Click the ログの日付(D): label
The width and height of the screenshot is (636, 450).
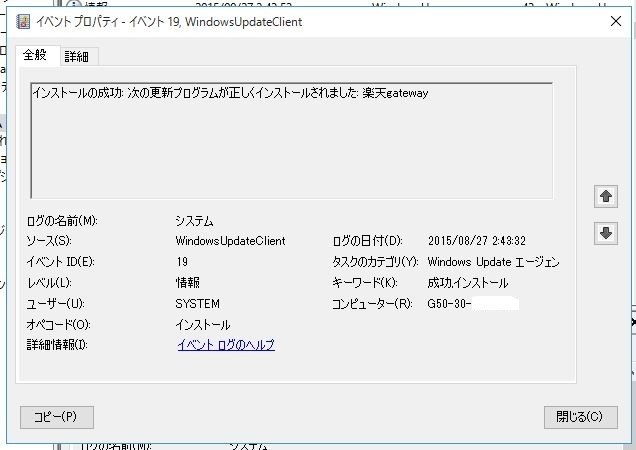(367, 241)
